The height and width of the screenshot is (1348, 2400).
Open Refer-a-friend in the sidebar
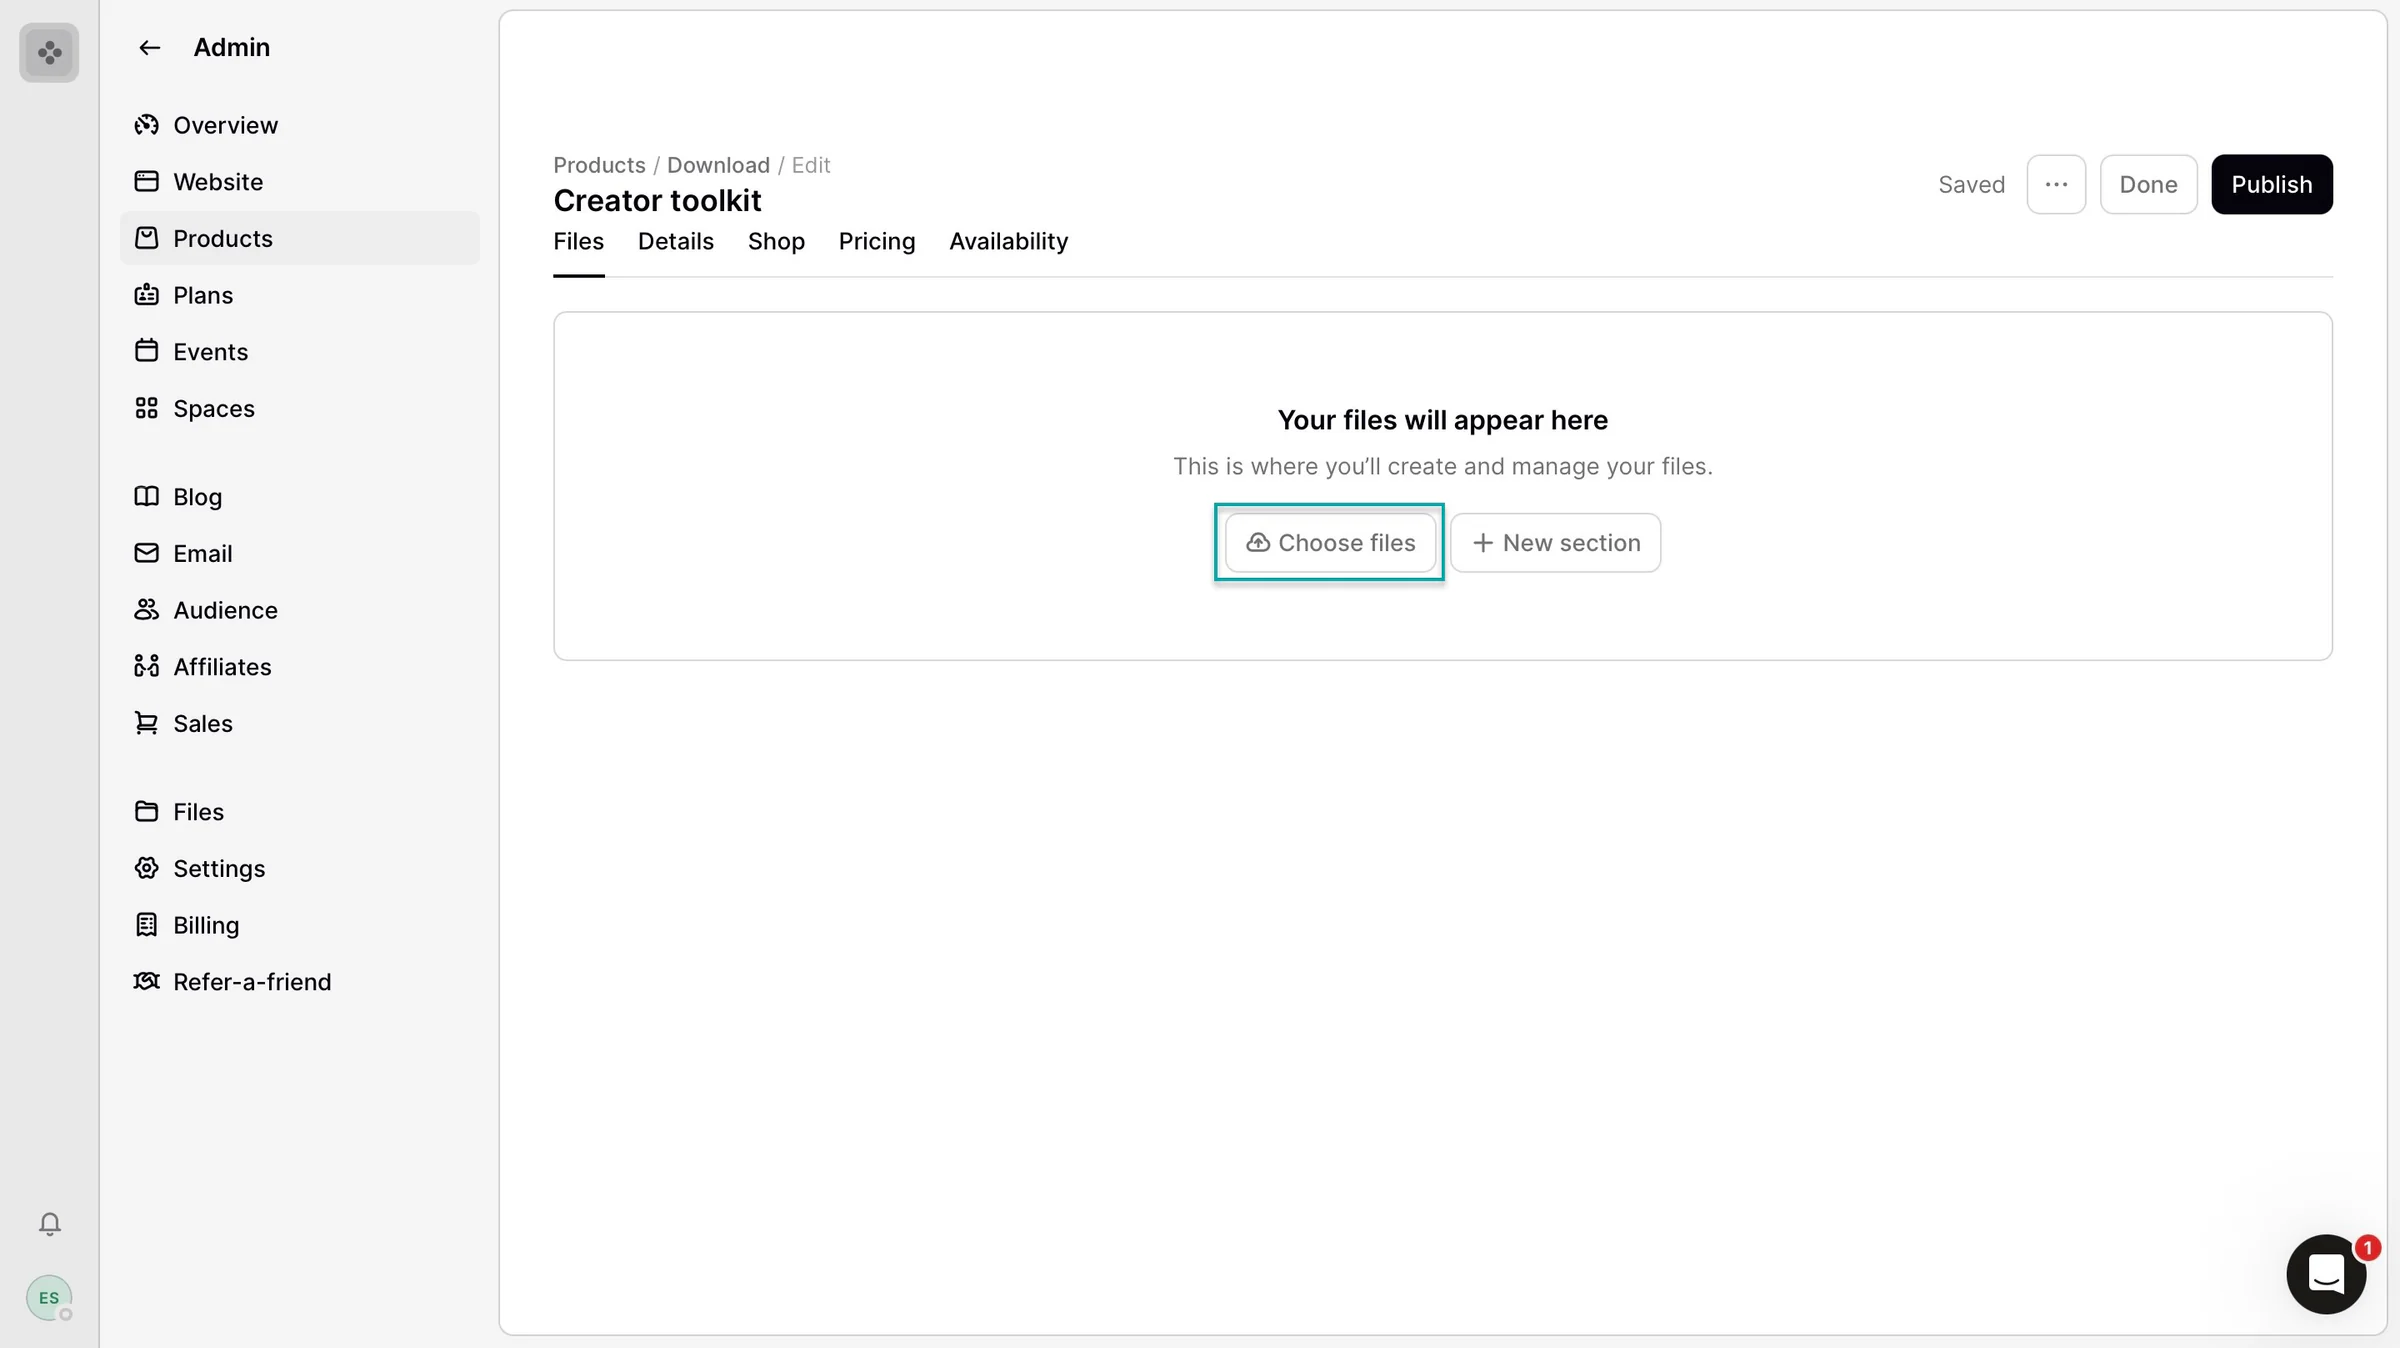tap(299, 982)
